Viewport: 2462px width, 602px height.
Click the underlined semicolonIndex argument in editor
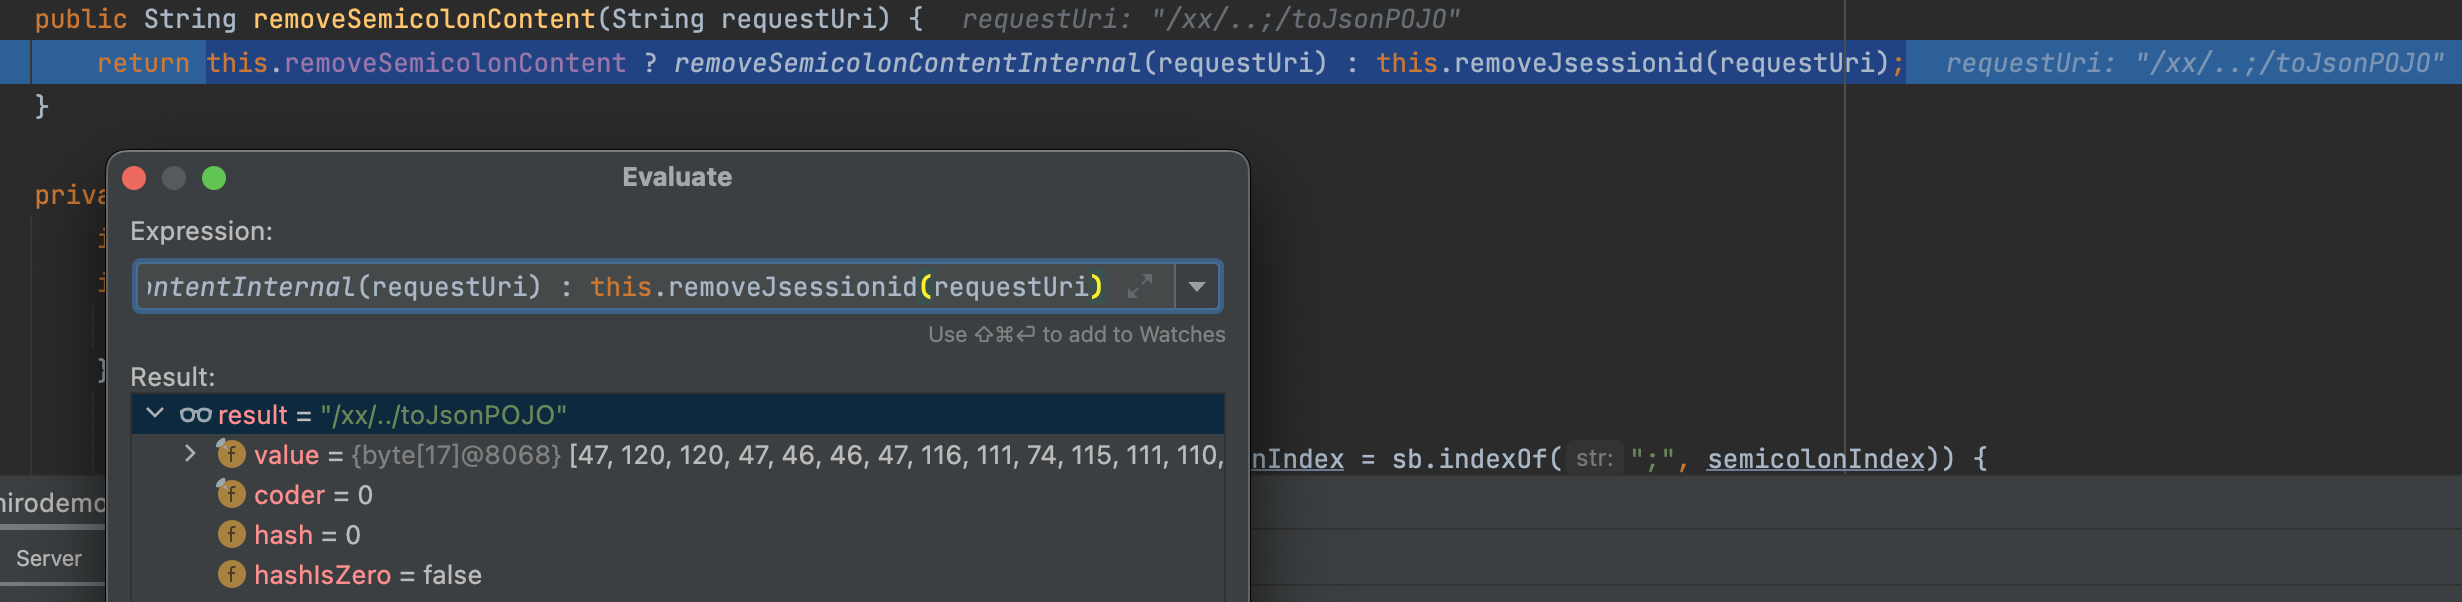pos(1815,459)
